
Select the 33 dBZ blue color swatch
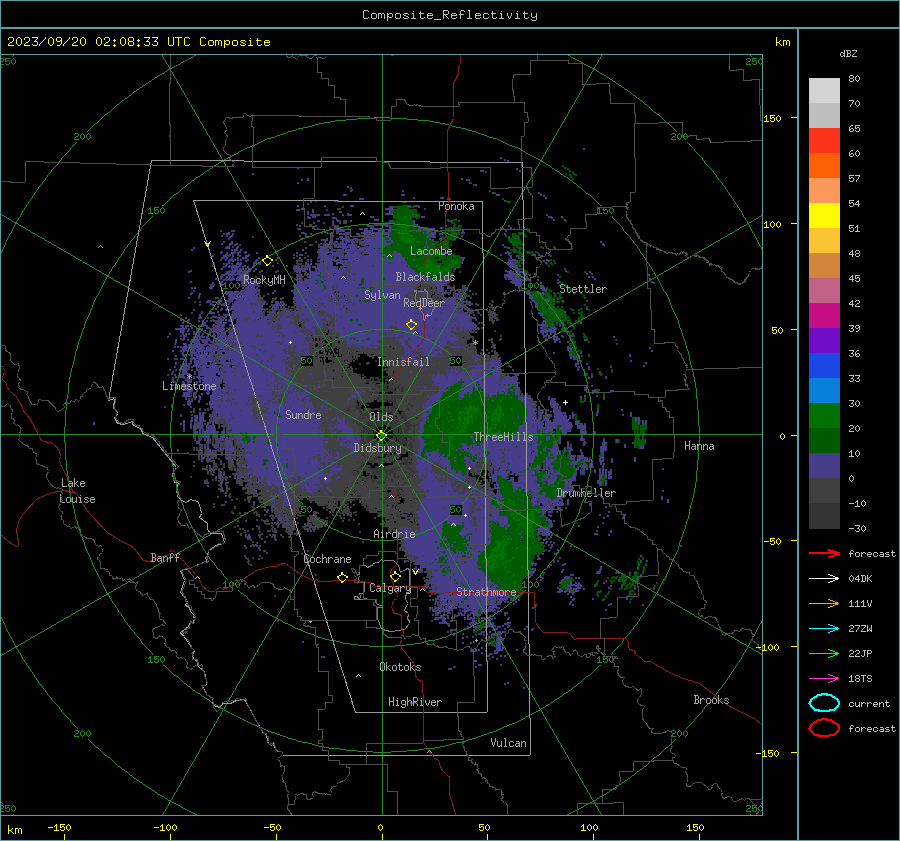[x=824, y=366]
